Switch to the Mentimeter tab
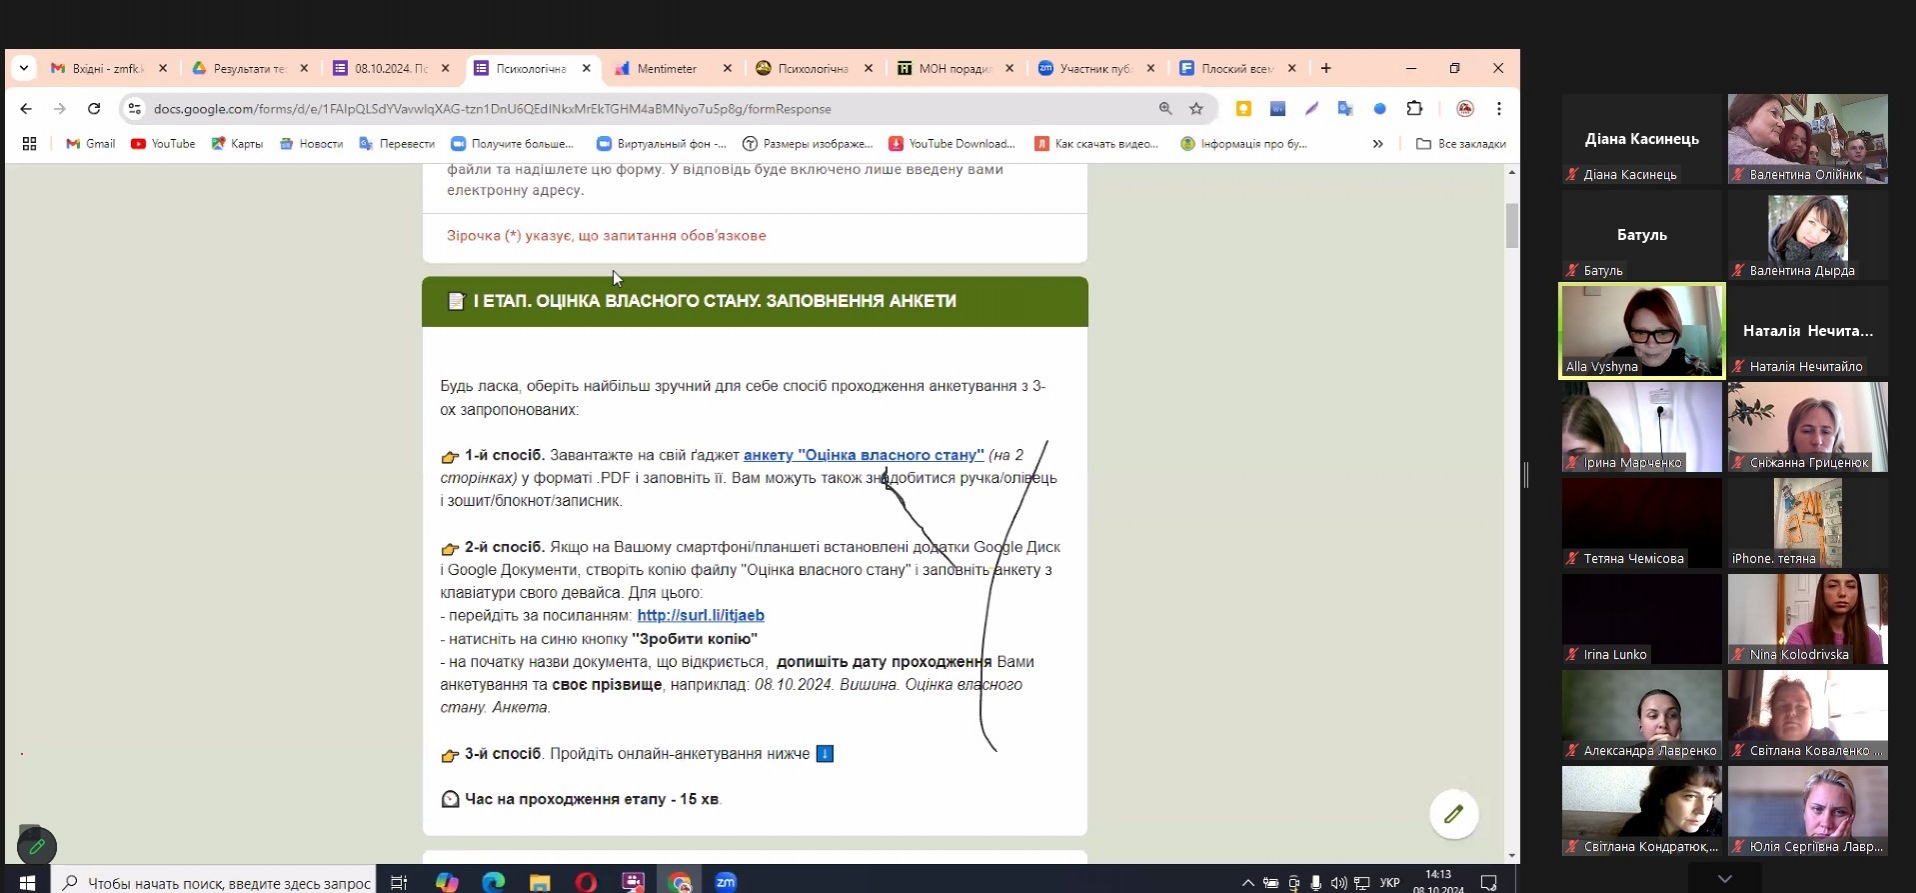Image resolution: width=1916 pixels, height=893 pixels. (666, 69)
